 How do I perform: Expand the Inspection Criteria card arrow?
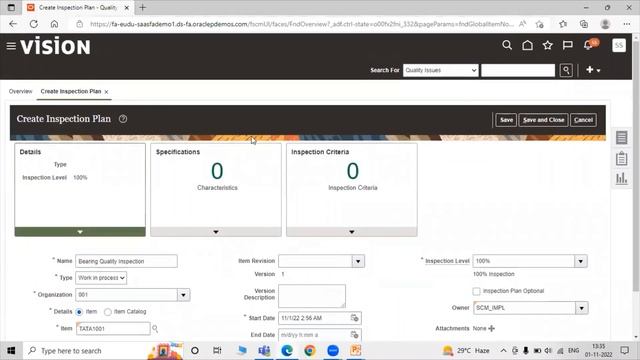352,232
